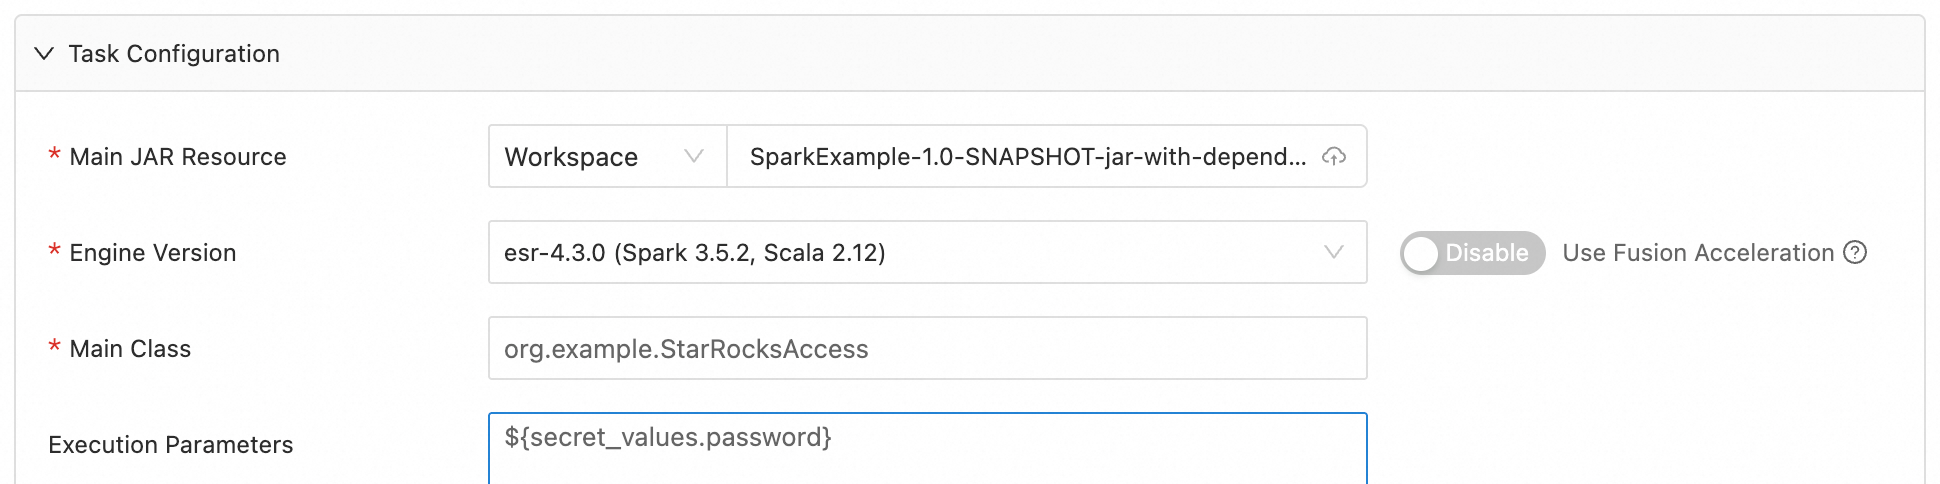
Task: Open the Engine Version esr-4.3.0 dropdown
Action: (900, 253)
